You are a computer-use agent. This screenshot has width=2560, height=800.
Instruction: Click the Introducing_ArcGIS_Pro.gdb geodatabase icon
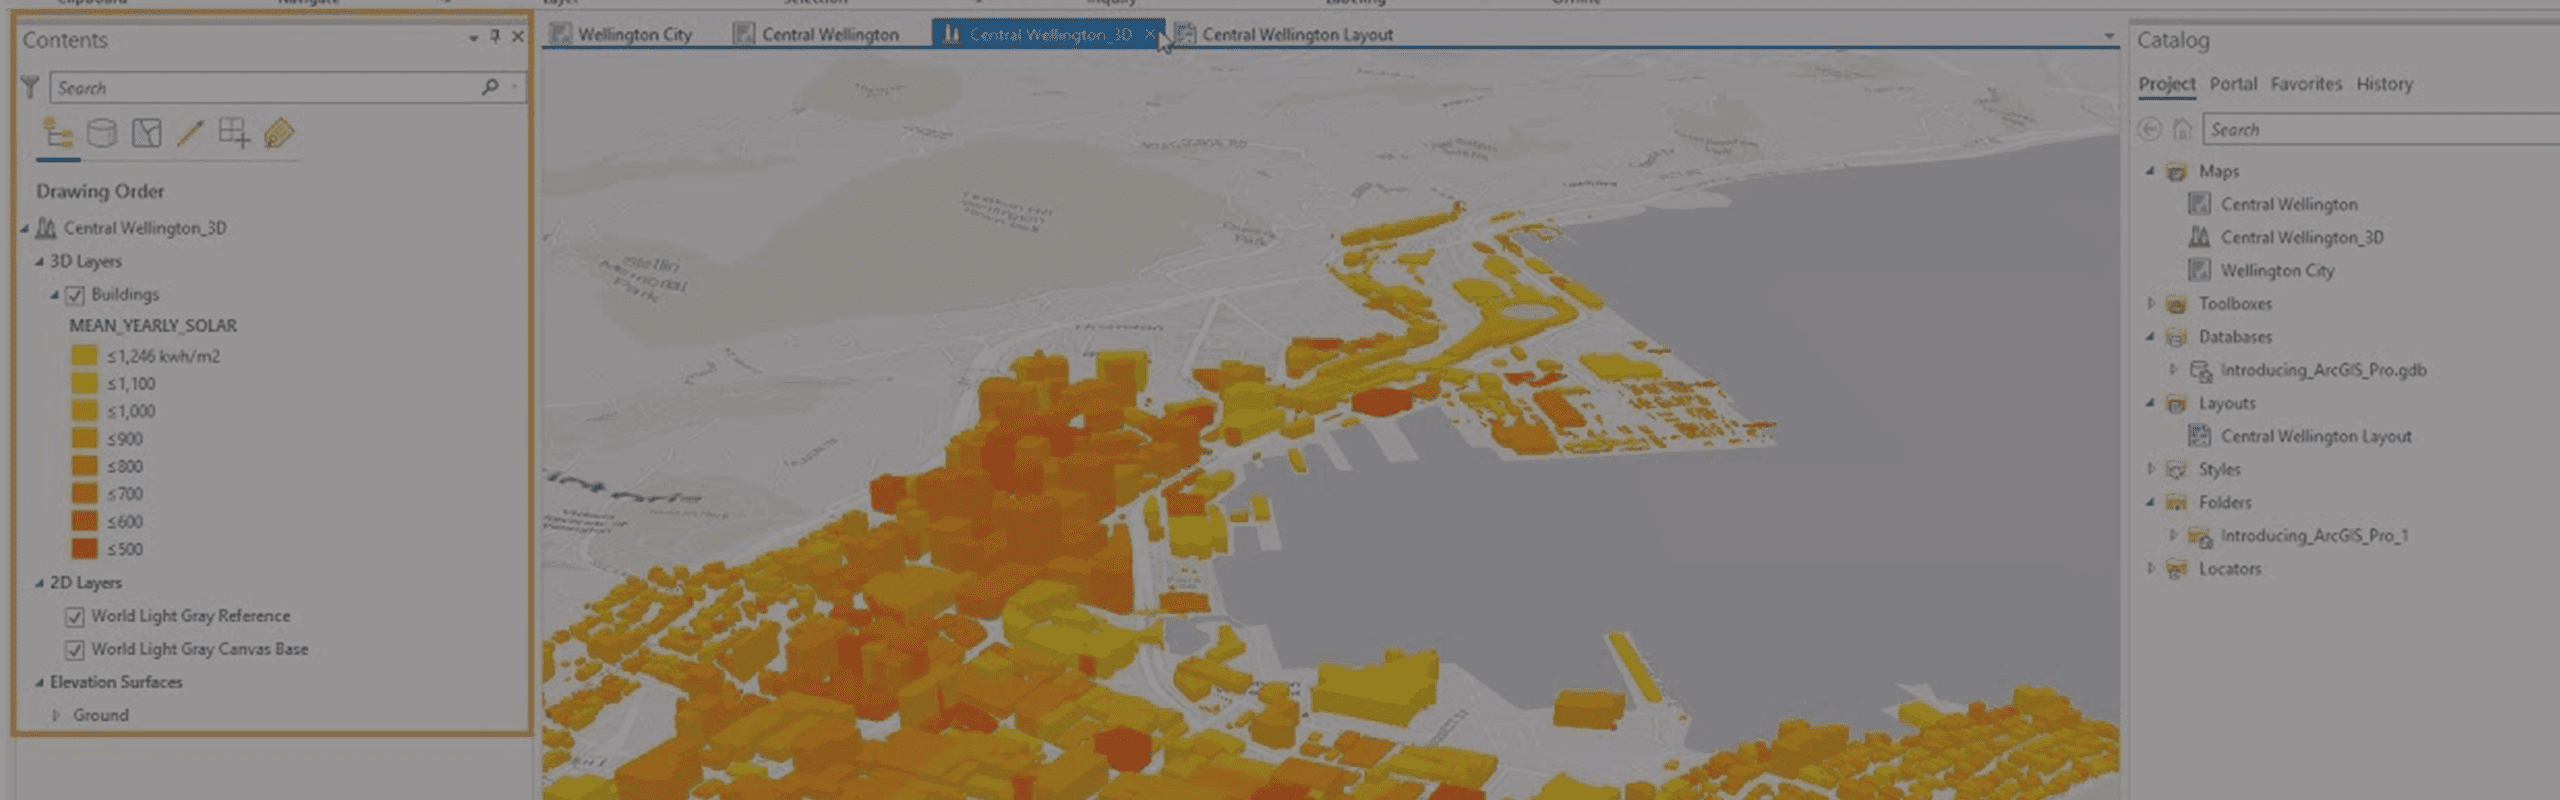click(2200, 370)
